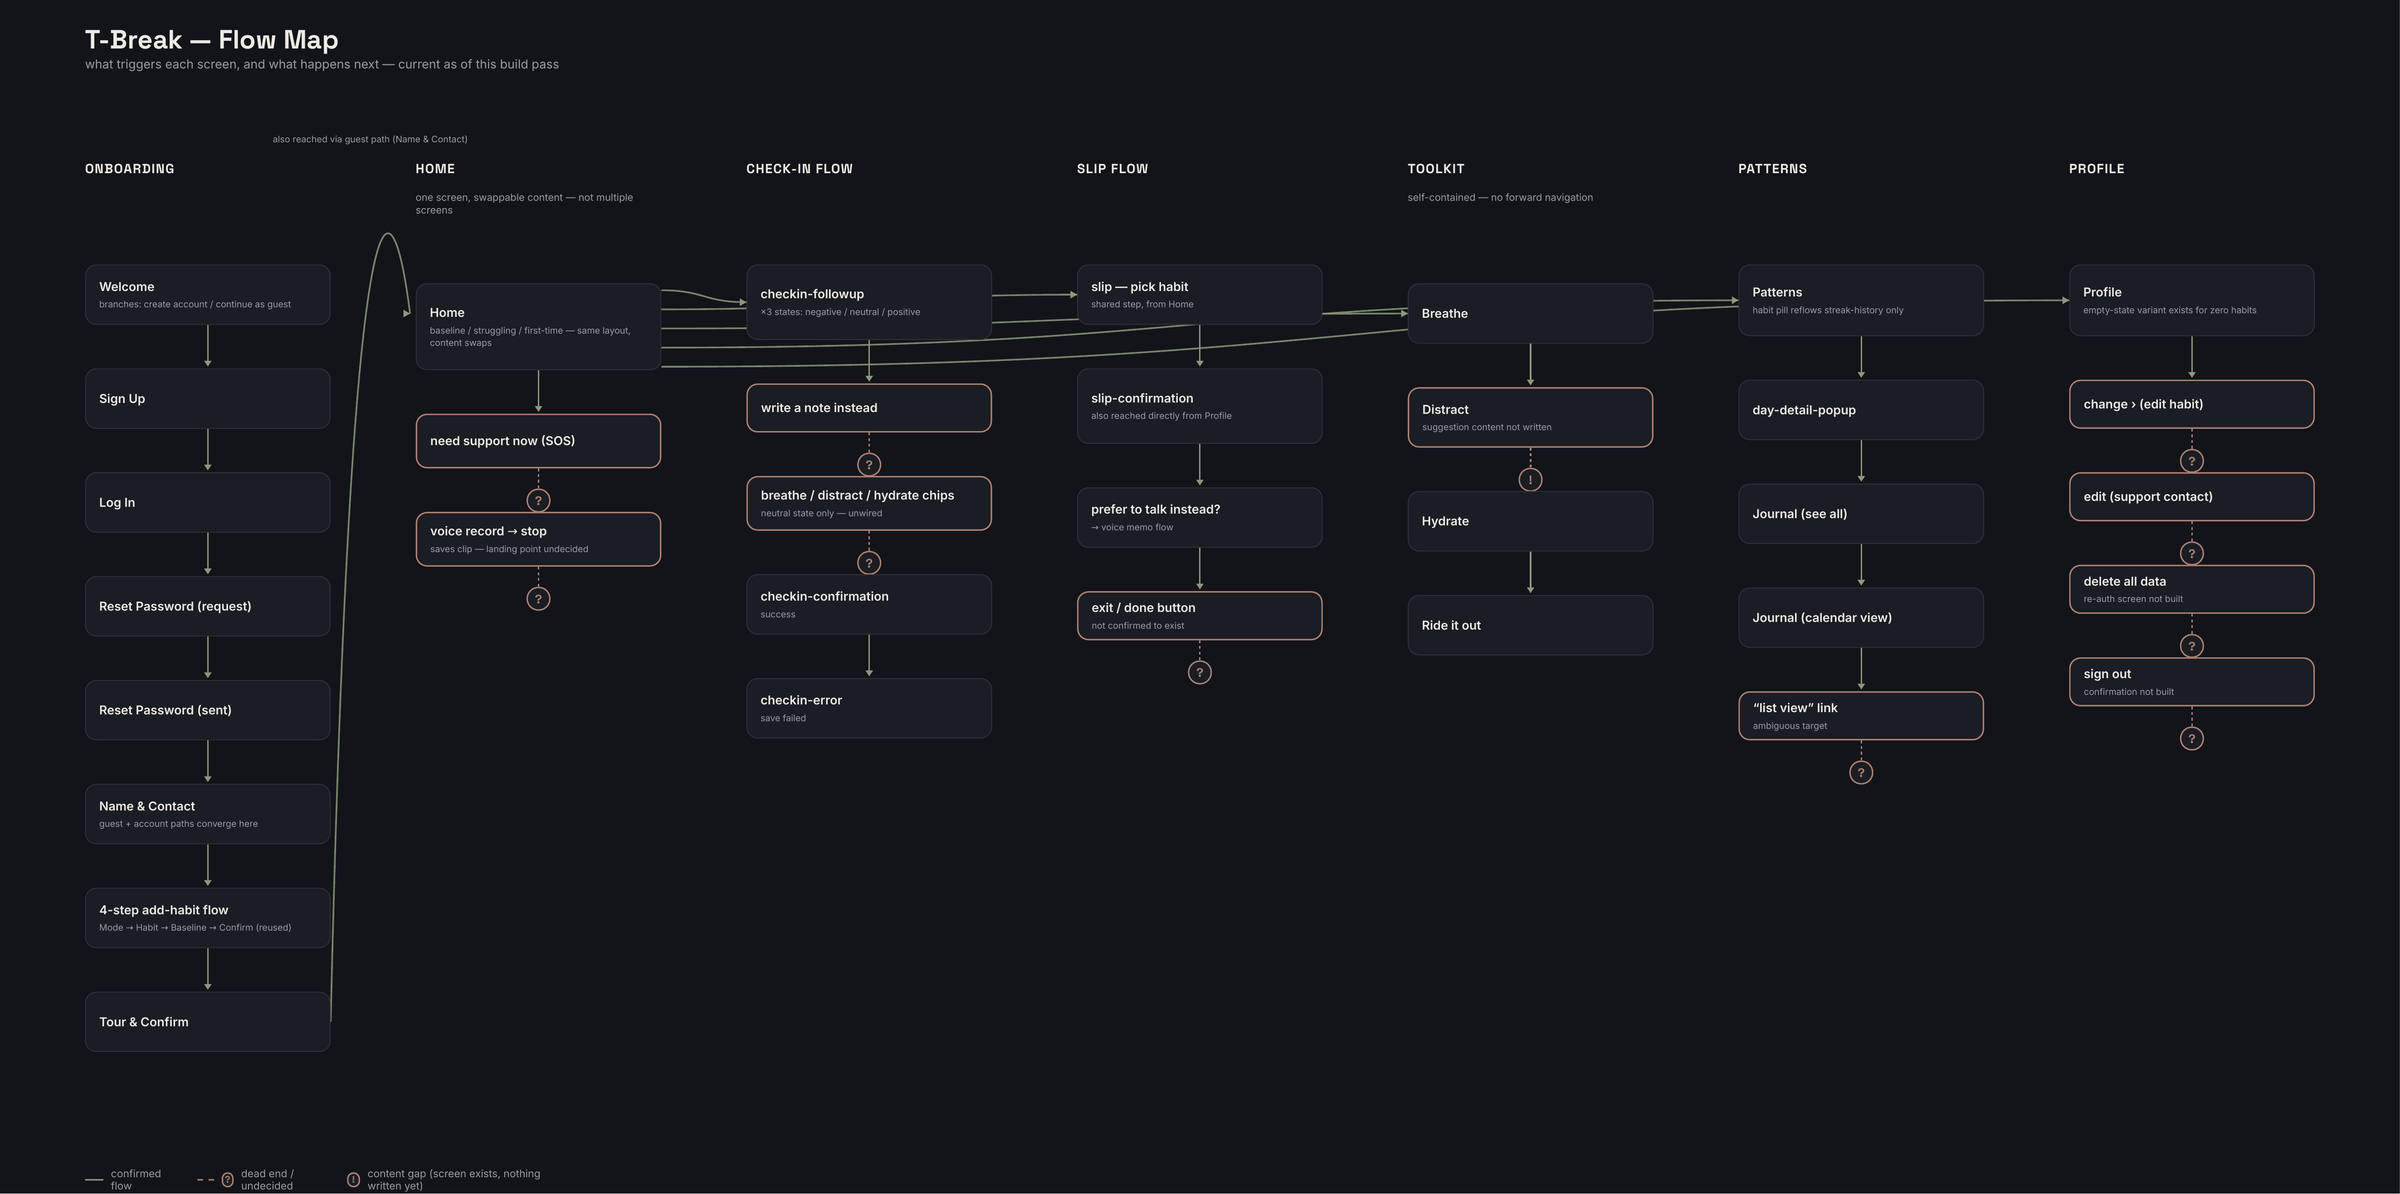Select the edit (support contact) node
The width and height of the screenshot is (2400, 1194).
[x=2192, y=497]
